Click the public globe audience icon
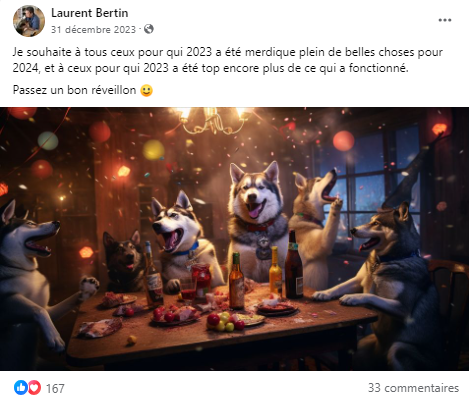Image resolution: width=469 pixels, height=402 pixels. point(149,29)
